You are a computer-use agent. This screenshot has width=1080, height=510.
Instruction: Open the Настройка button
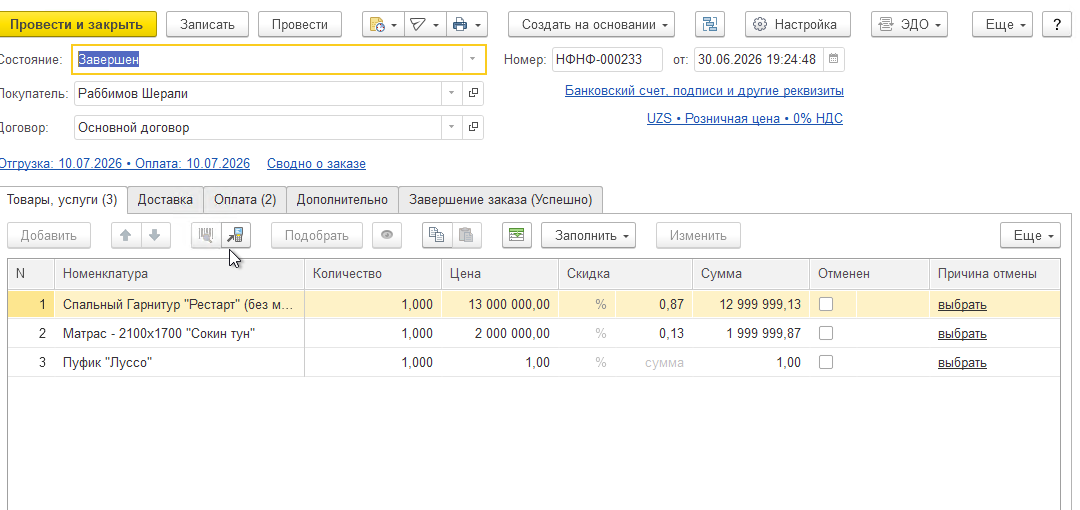point(798,25)
